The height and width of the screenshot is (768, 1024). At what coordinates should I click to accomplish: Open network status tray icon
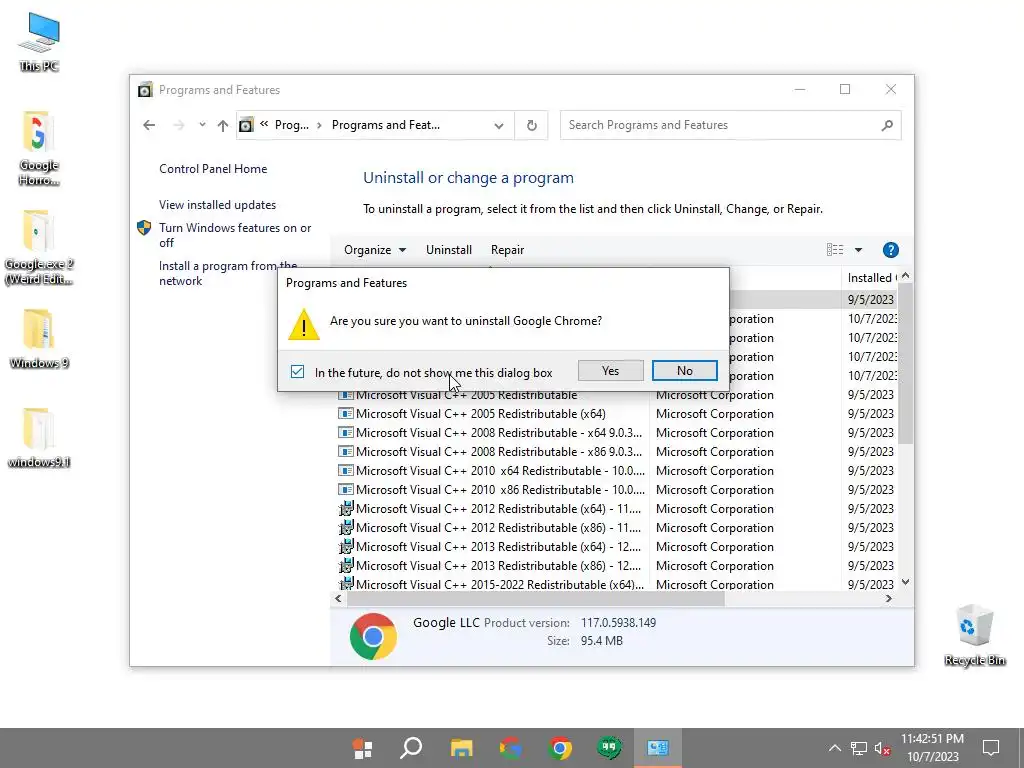coord(859,748)
